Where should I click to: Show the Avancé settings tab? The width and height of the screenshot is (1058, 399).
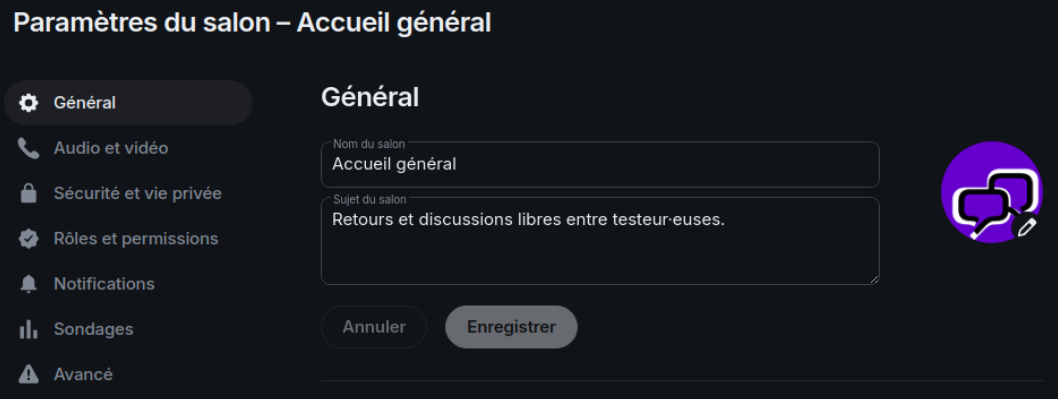128,374
